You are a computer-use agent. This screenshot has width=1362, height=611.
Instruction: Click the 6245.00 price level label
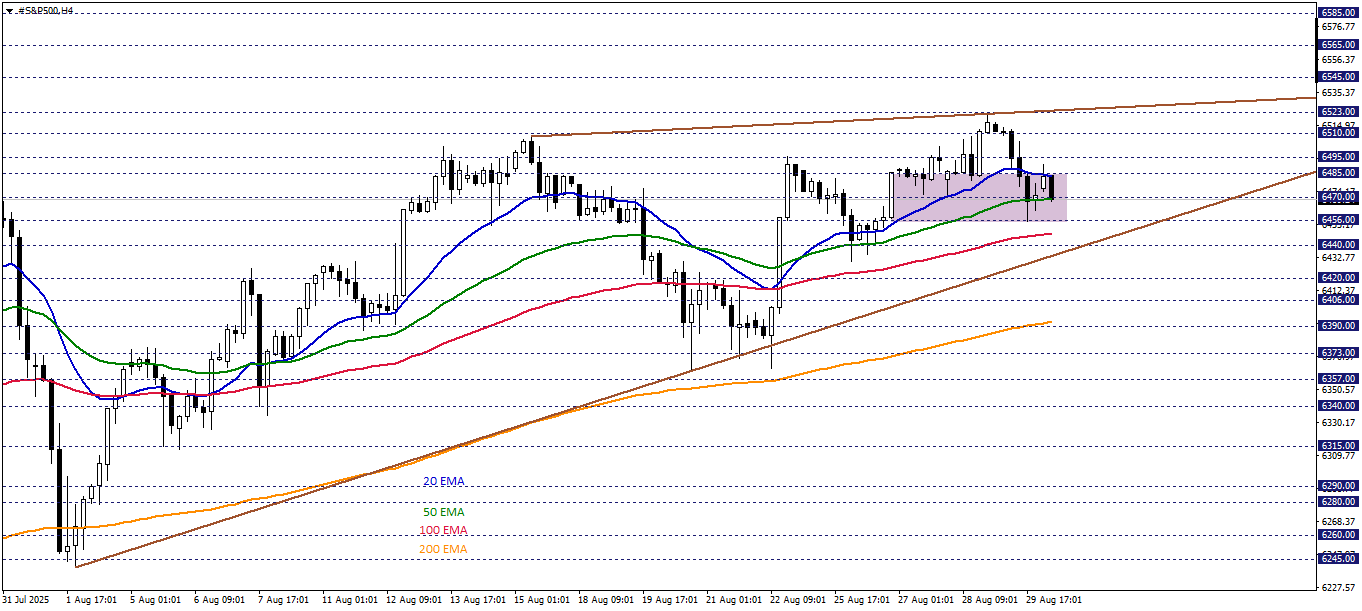tap(1338, 559)
